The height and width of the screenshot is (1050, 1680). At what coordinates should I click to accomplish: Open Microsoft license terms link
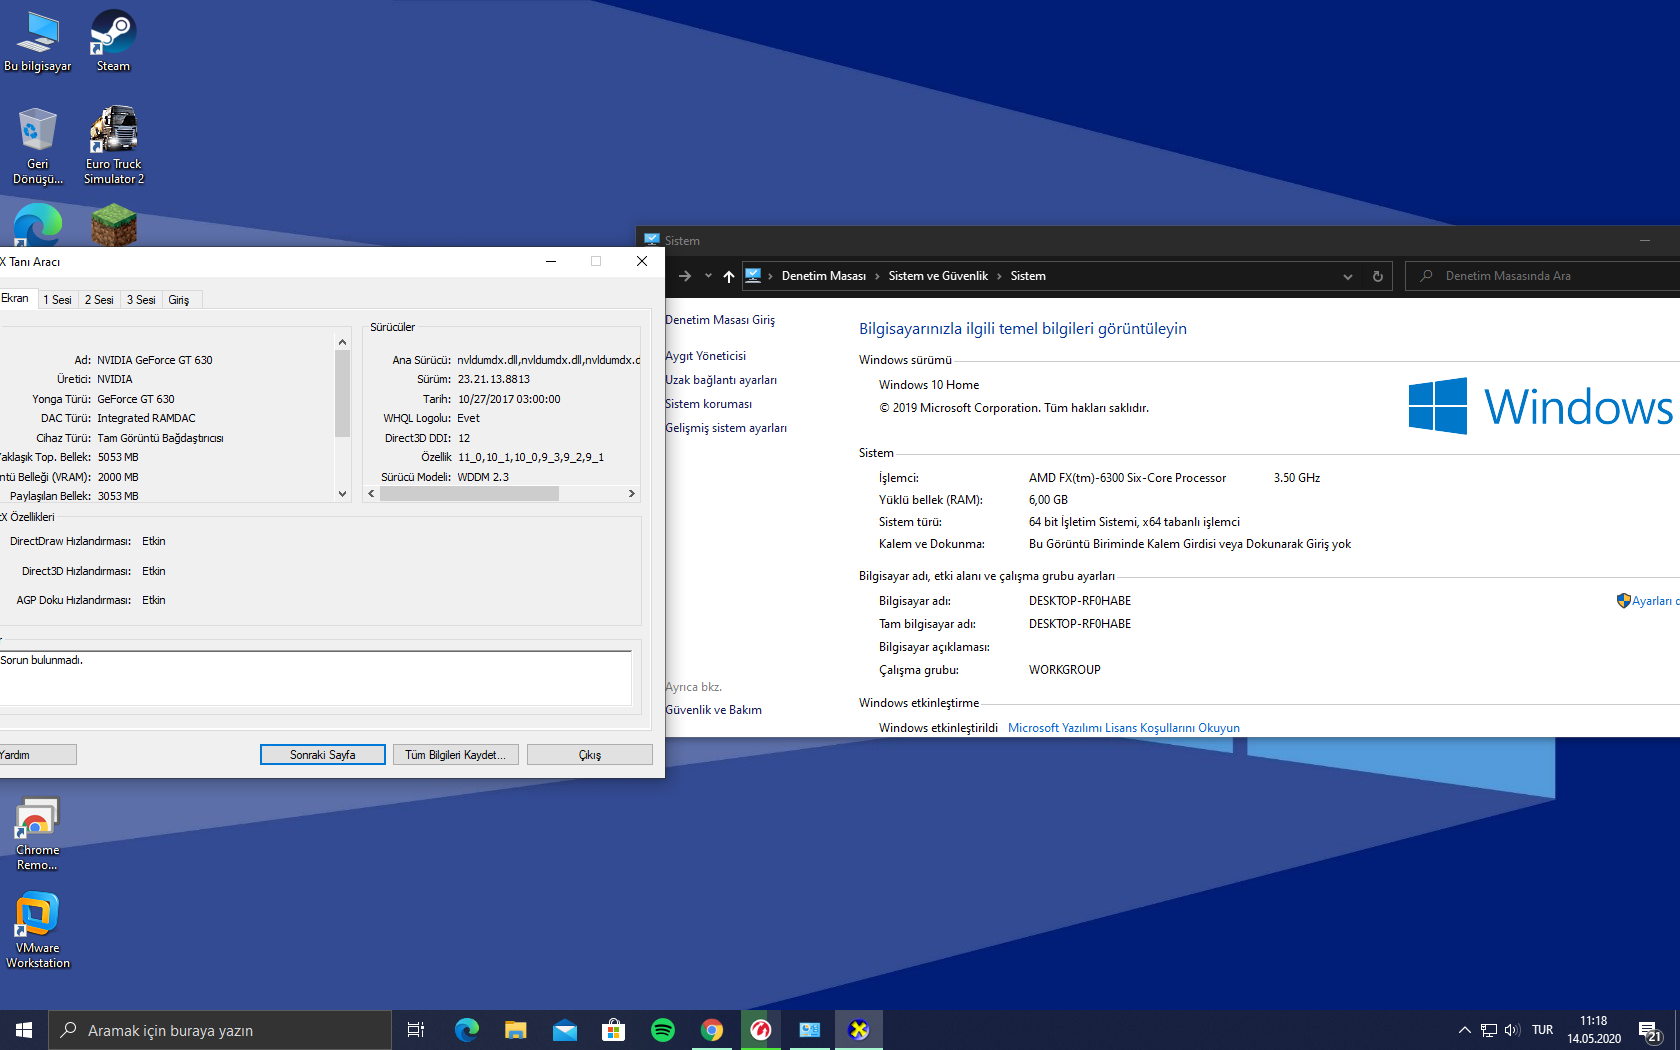[x=1123, y=728]
